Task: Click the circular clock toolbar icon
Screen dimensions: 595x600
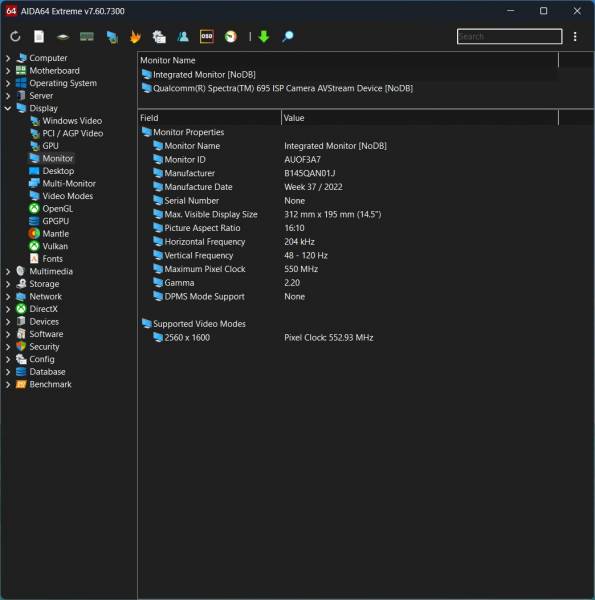Action: tap(230, 37)
